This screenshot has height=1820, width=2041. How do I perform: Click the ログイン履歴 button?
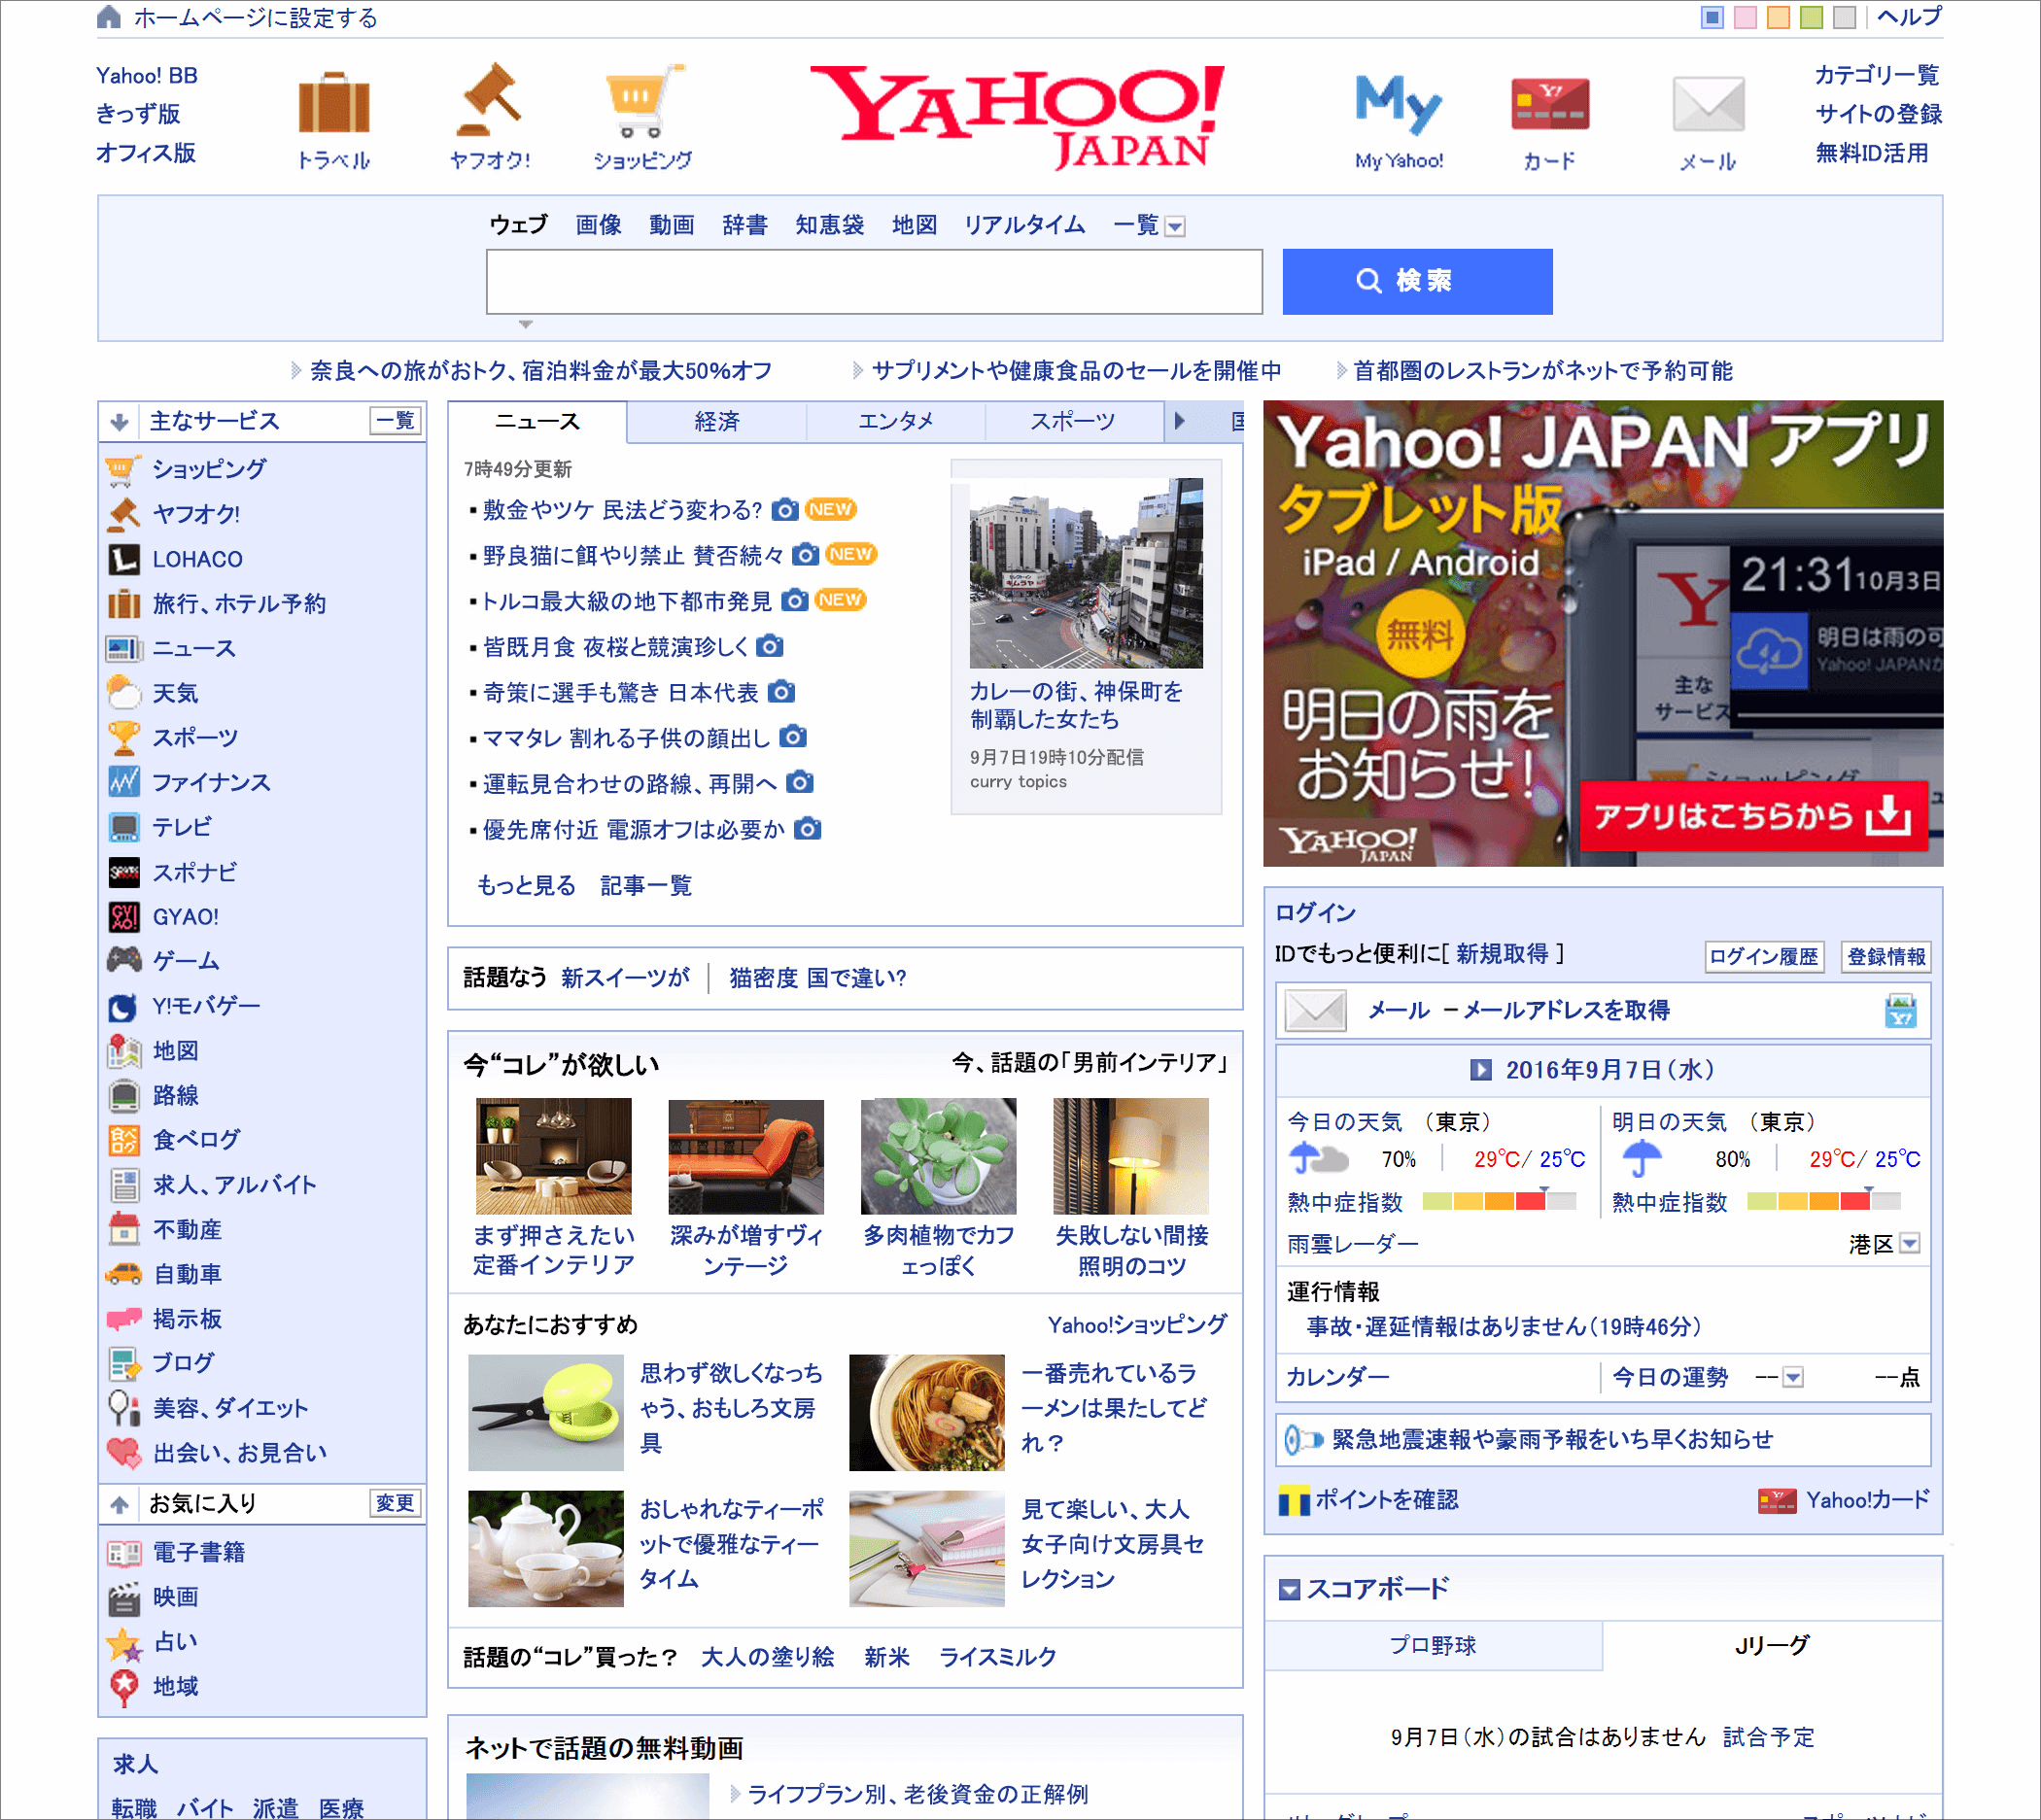point(1762,956)
